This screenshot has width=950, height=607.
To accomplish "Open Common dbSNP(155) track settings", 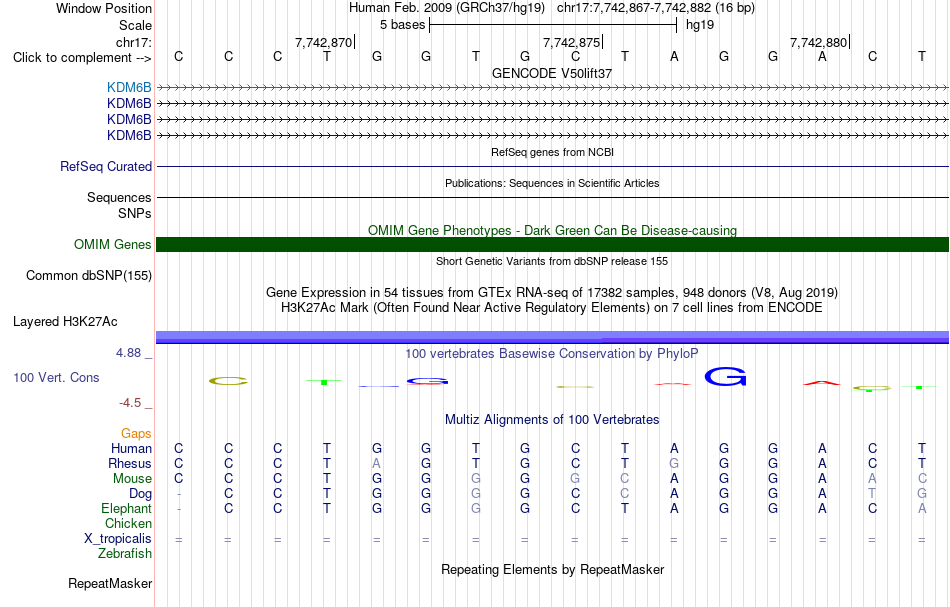I will [x=89, y=276].
